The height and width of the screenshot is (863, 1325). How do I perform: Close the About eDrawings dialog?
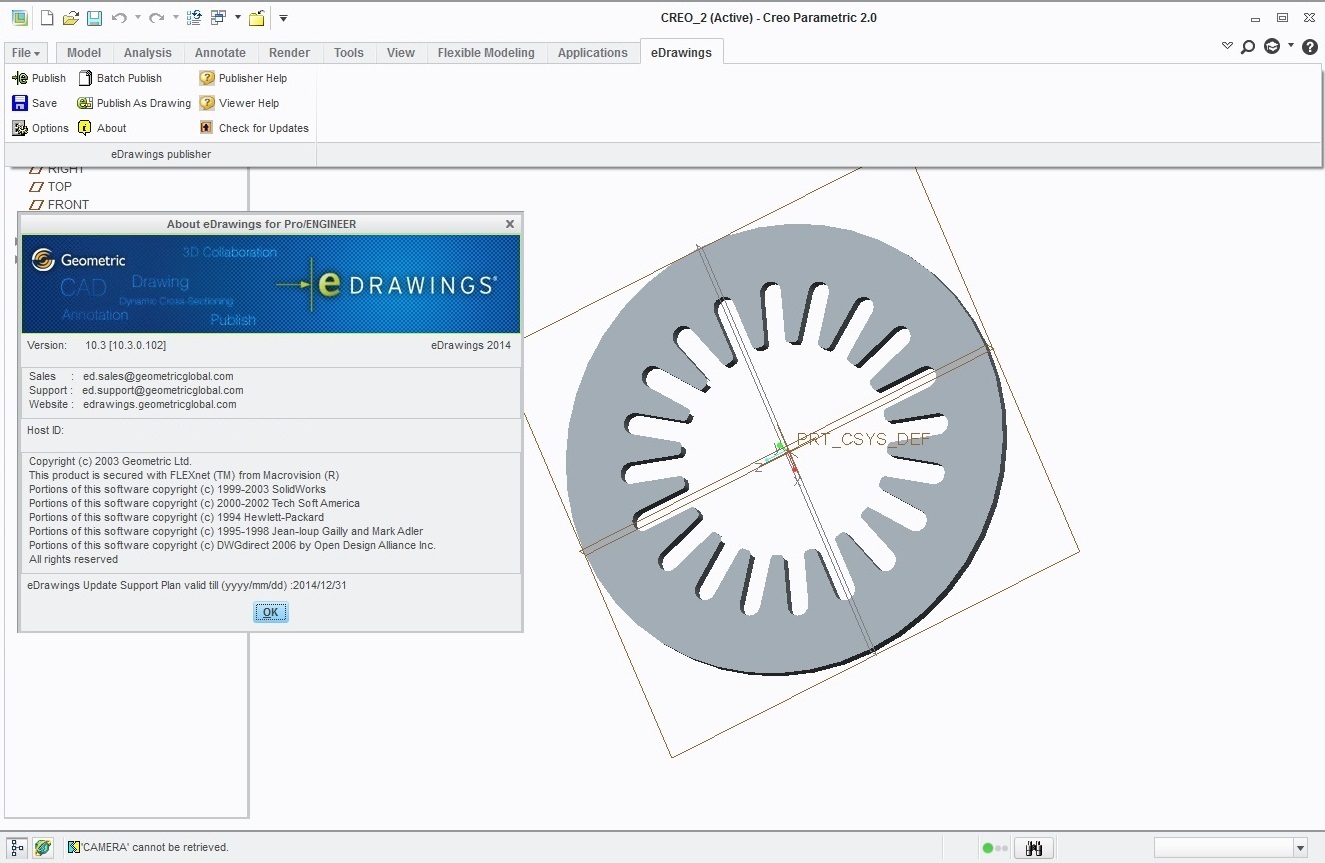[x=510, y=224]
